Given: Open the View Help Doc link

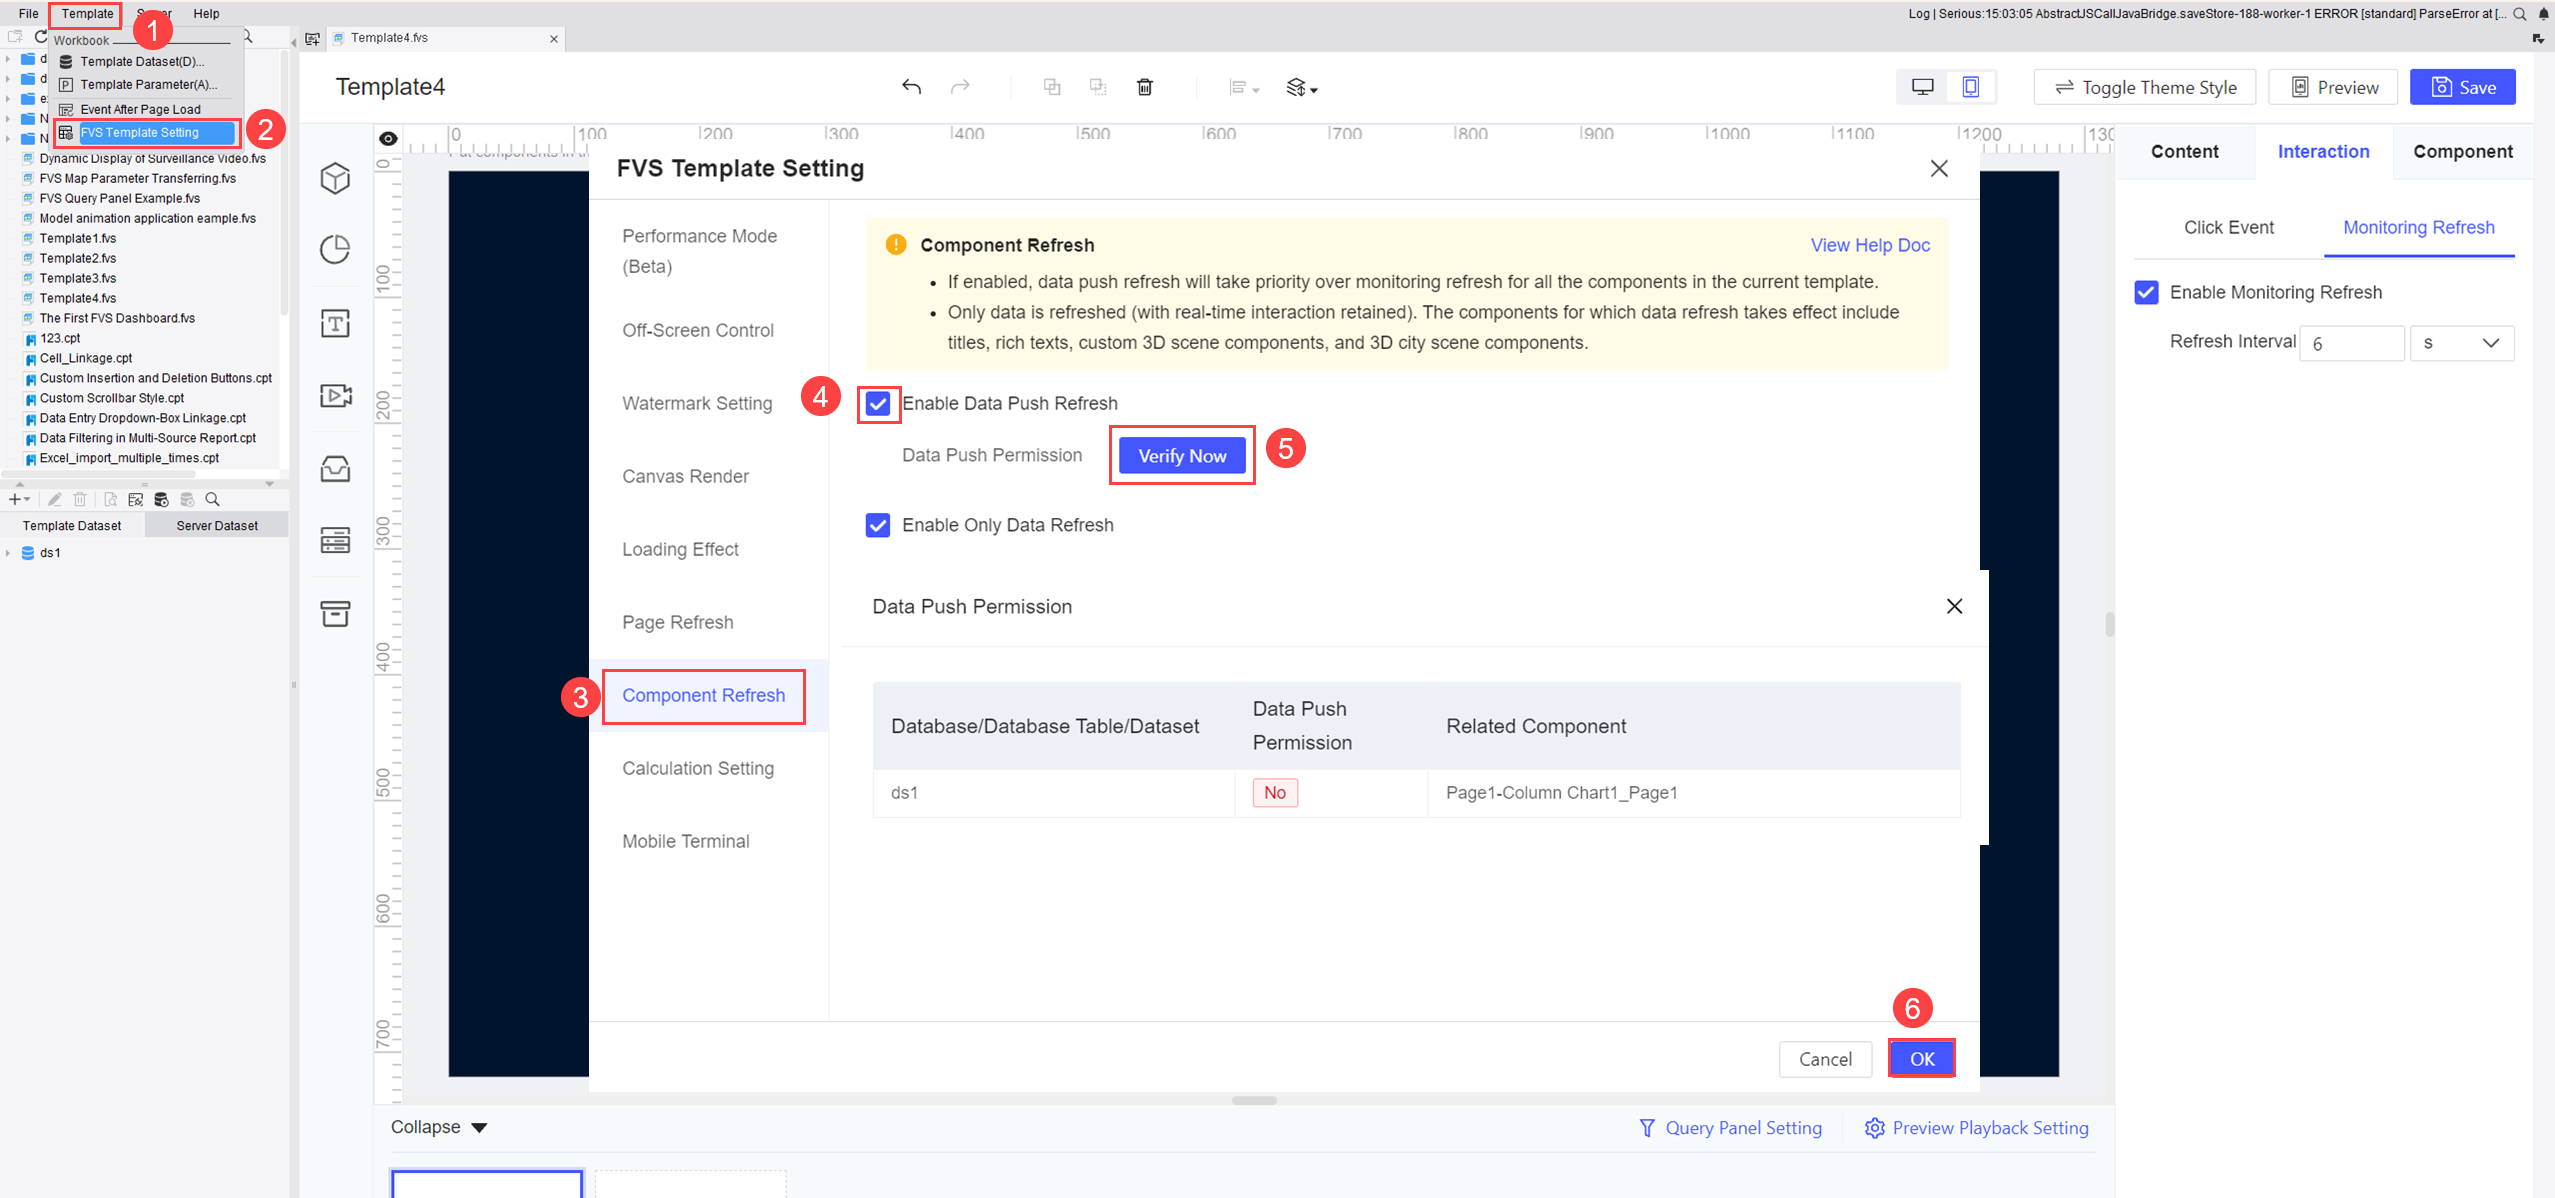Looking at the screenshot, I should [x=1870, y=245].
